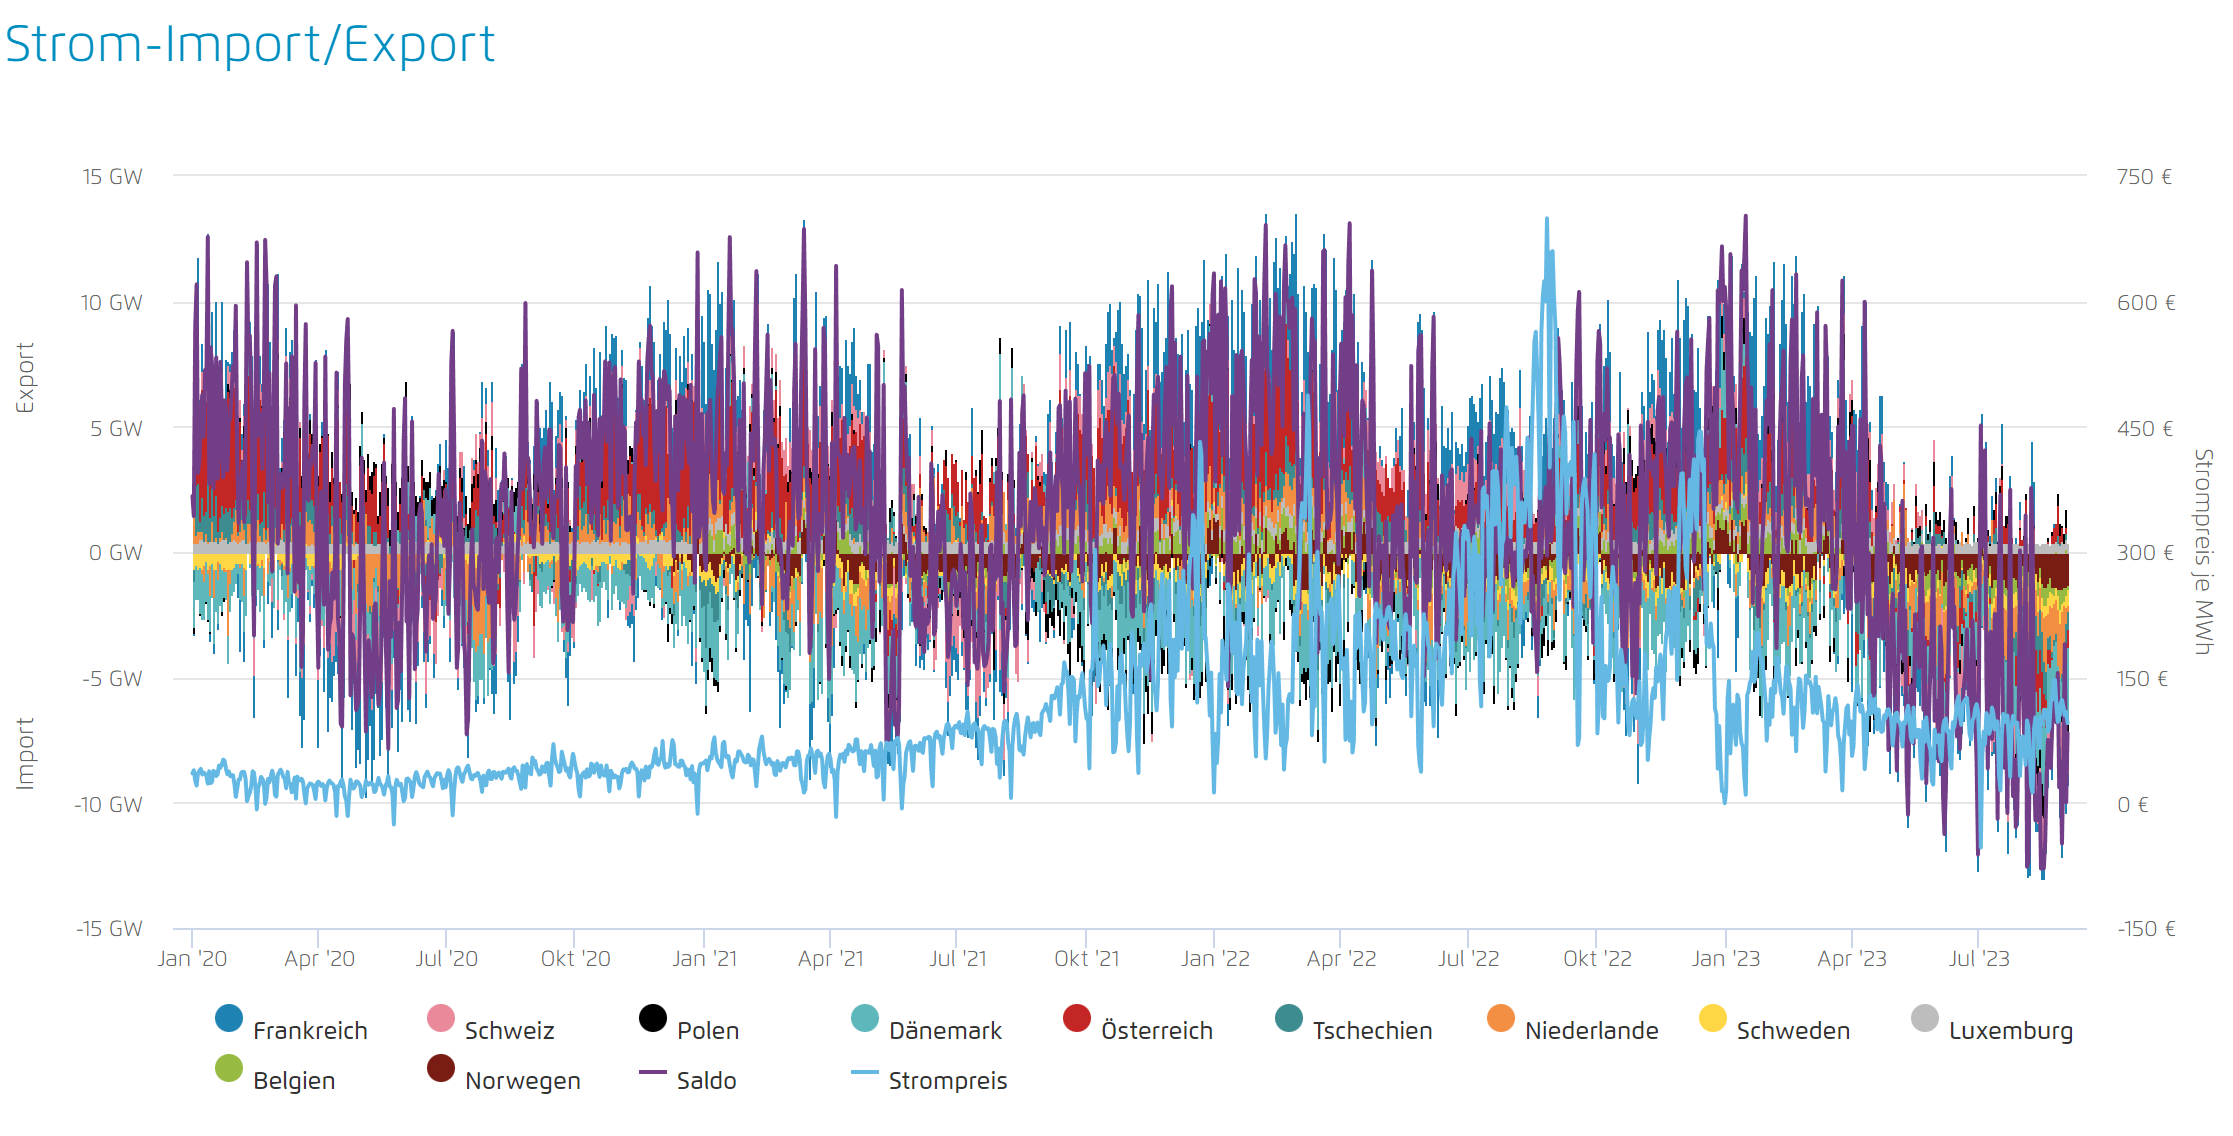Click the Okt '22 axis tick label
Screen dimensions: 2233x1136
point(1597,959)
